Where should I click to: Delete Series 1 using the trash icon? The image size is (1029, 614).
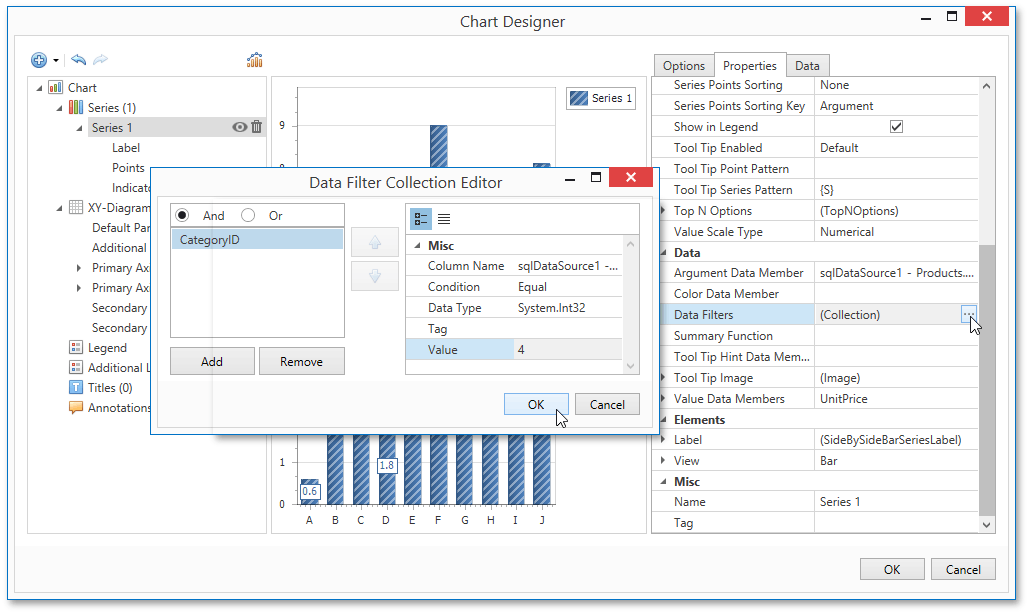(257, 127)
